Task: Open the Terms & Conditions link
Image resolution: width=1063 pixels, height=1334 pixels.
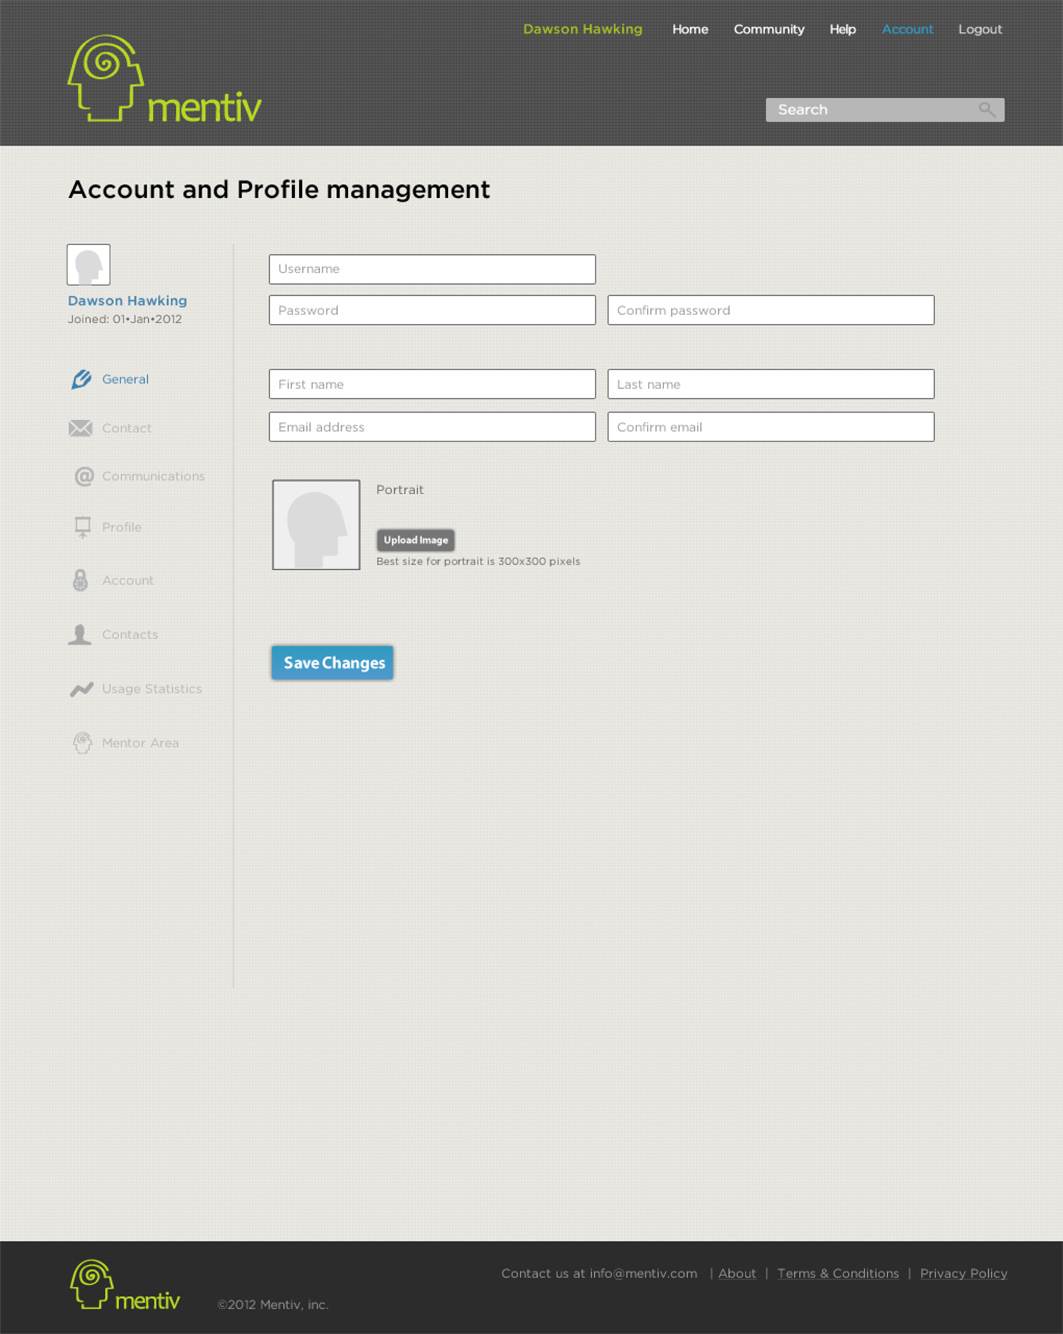Action: pyautogui.click(x=838, y=1273)
